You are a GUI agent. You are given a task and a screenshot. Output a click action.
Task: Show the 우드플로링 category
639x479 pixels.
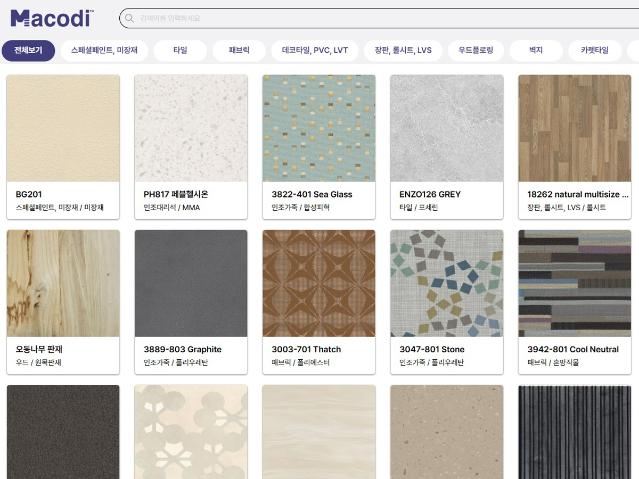click(x=476, y=50)
